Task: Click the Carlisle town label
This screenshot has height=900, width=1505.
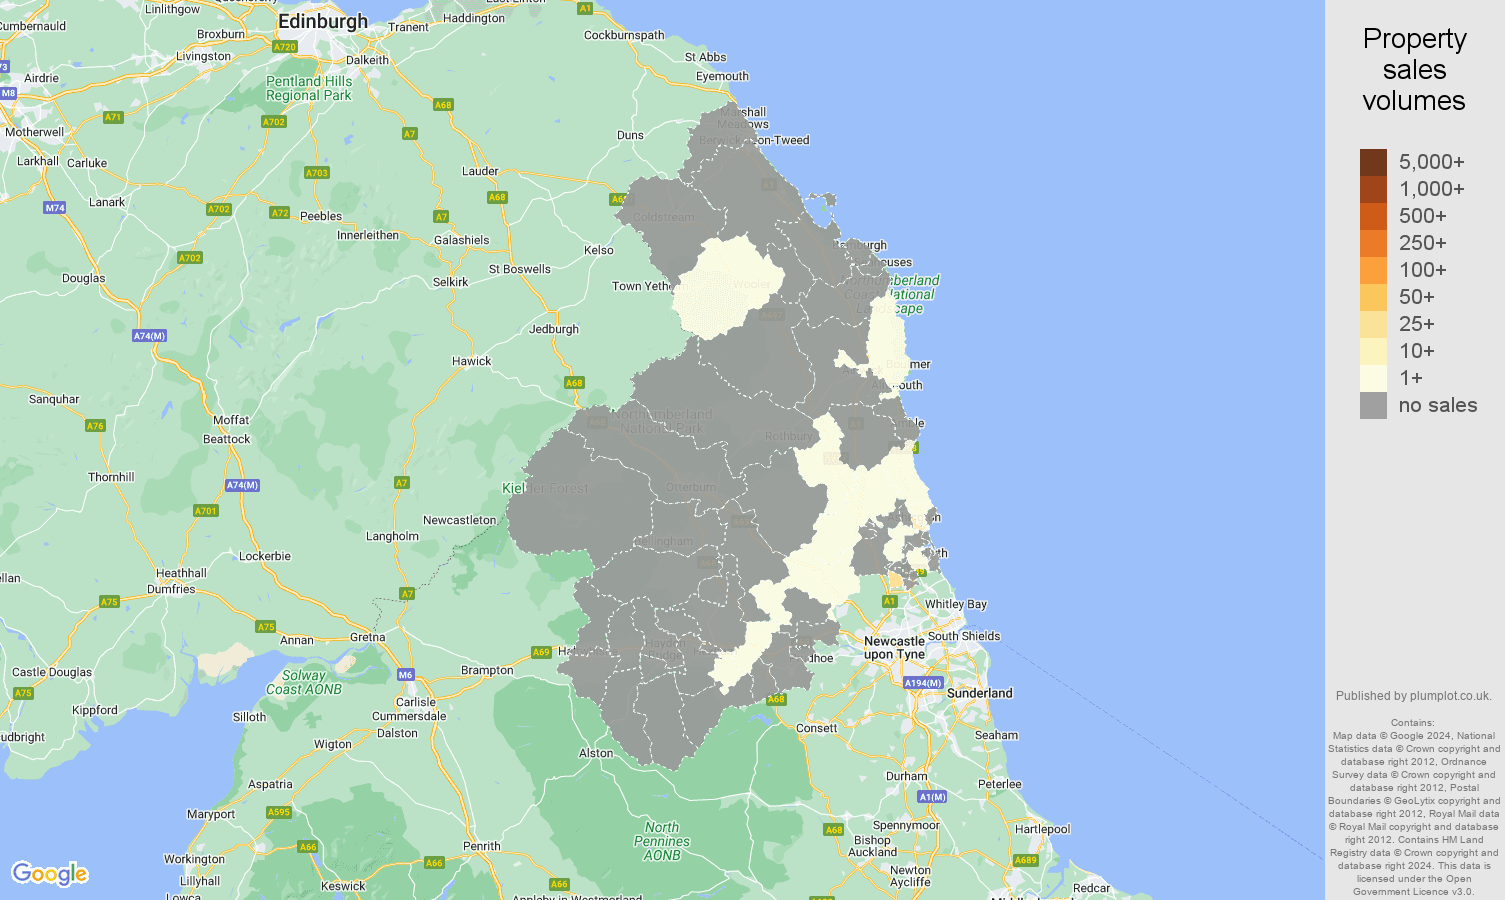Action: 416,702
